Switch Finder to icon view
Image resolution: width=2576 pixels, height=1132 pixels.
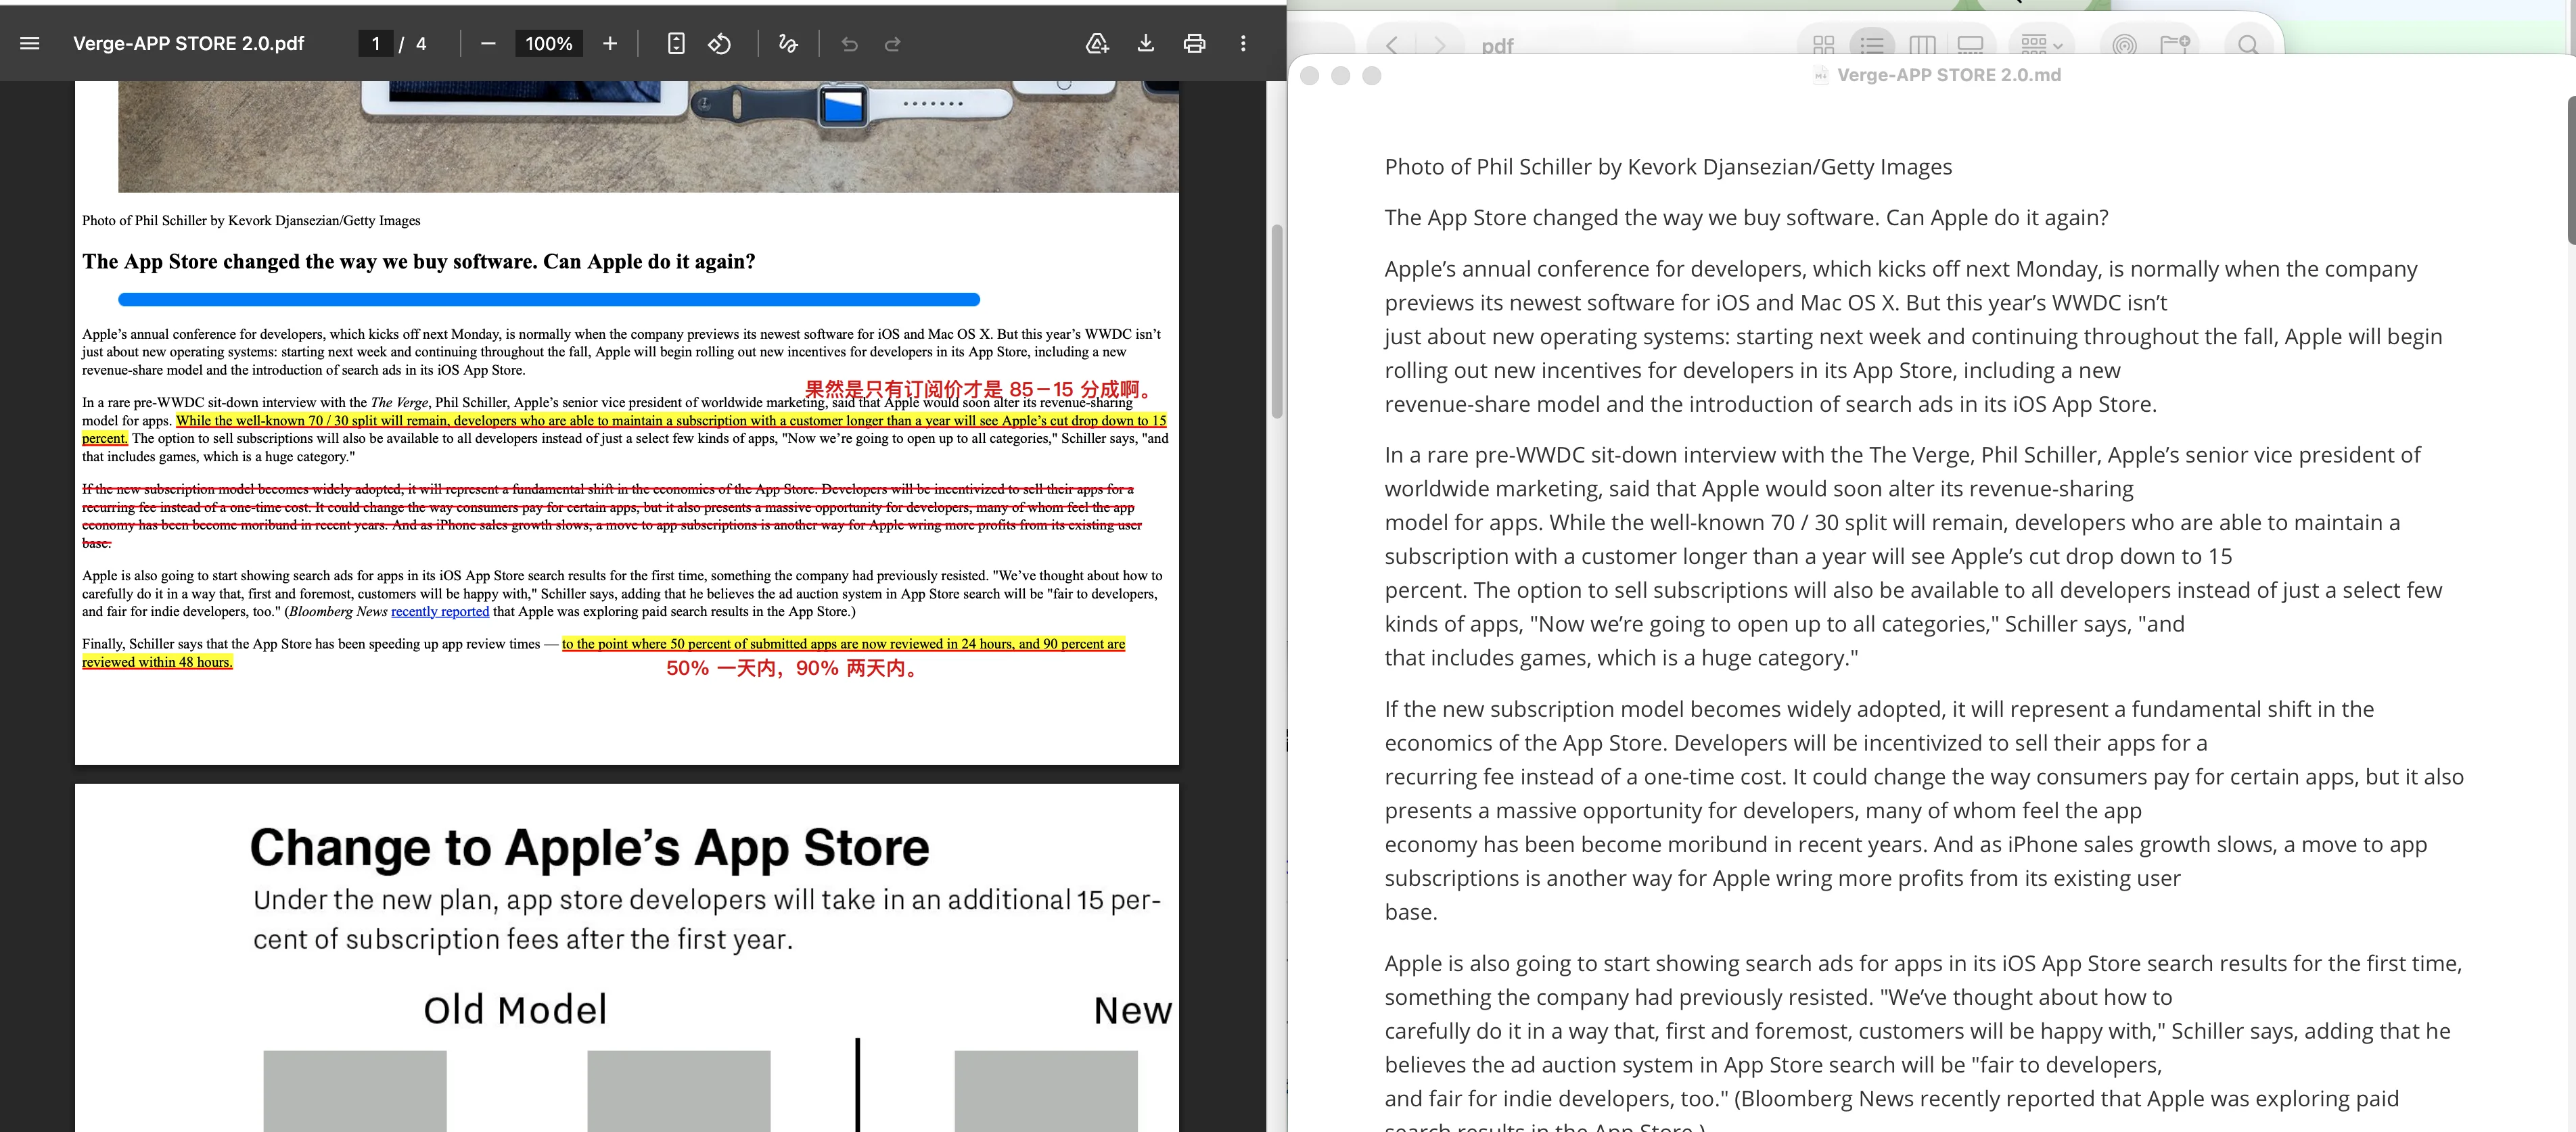[1823, 45]
